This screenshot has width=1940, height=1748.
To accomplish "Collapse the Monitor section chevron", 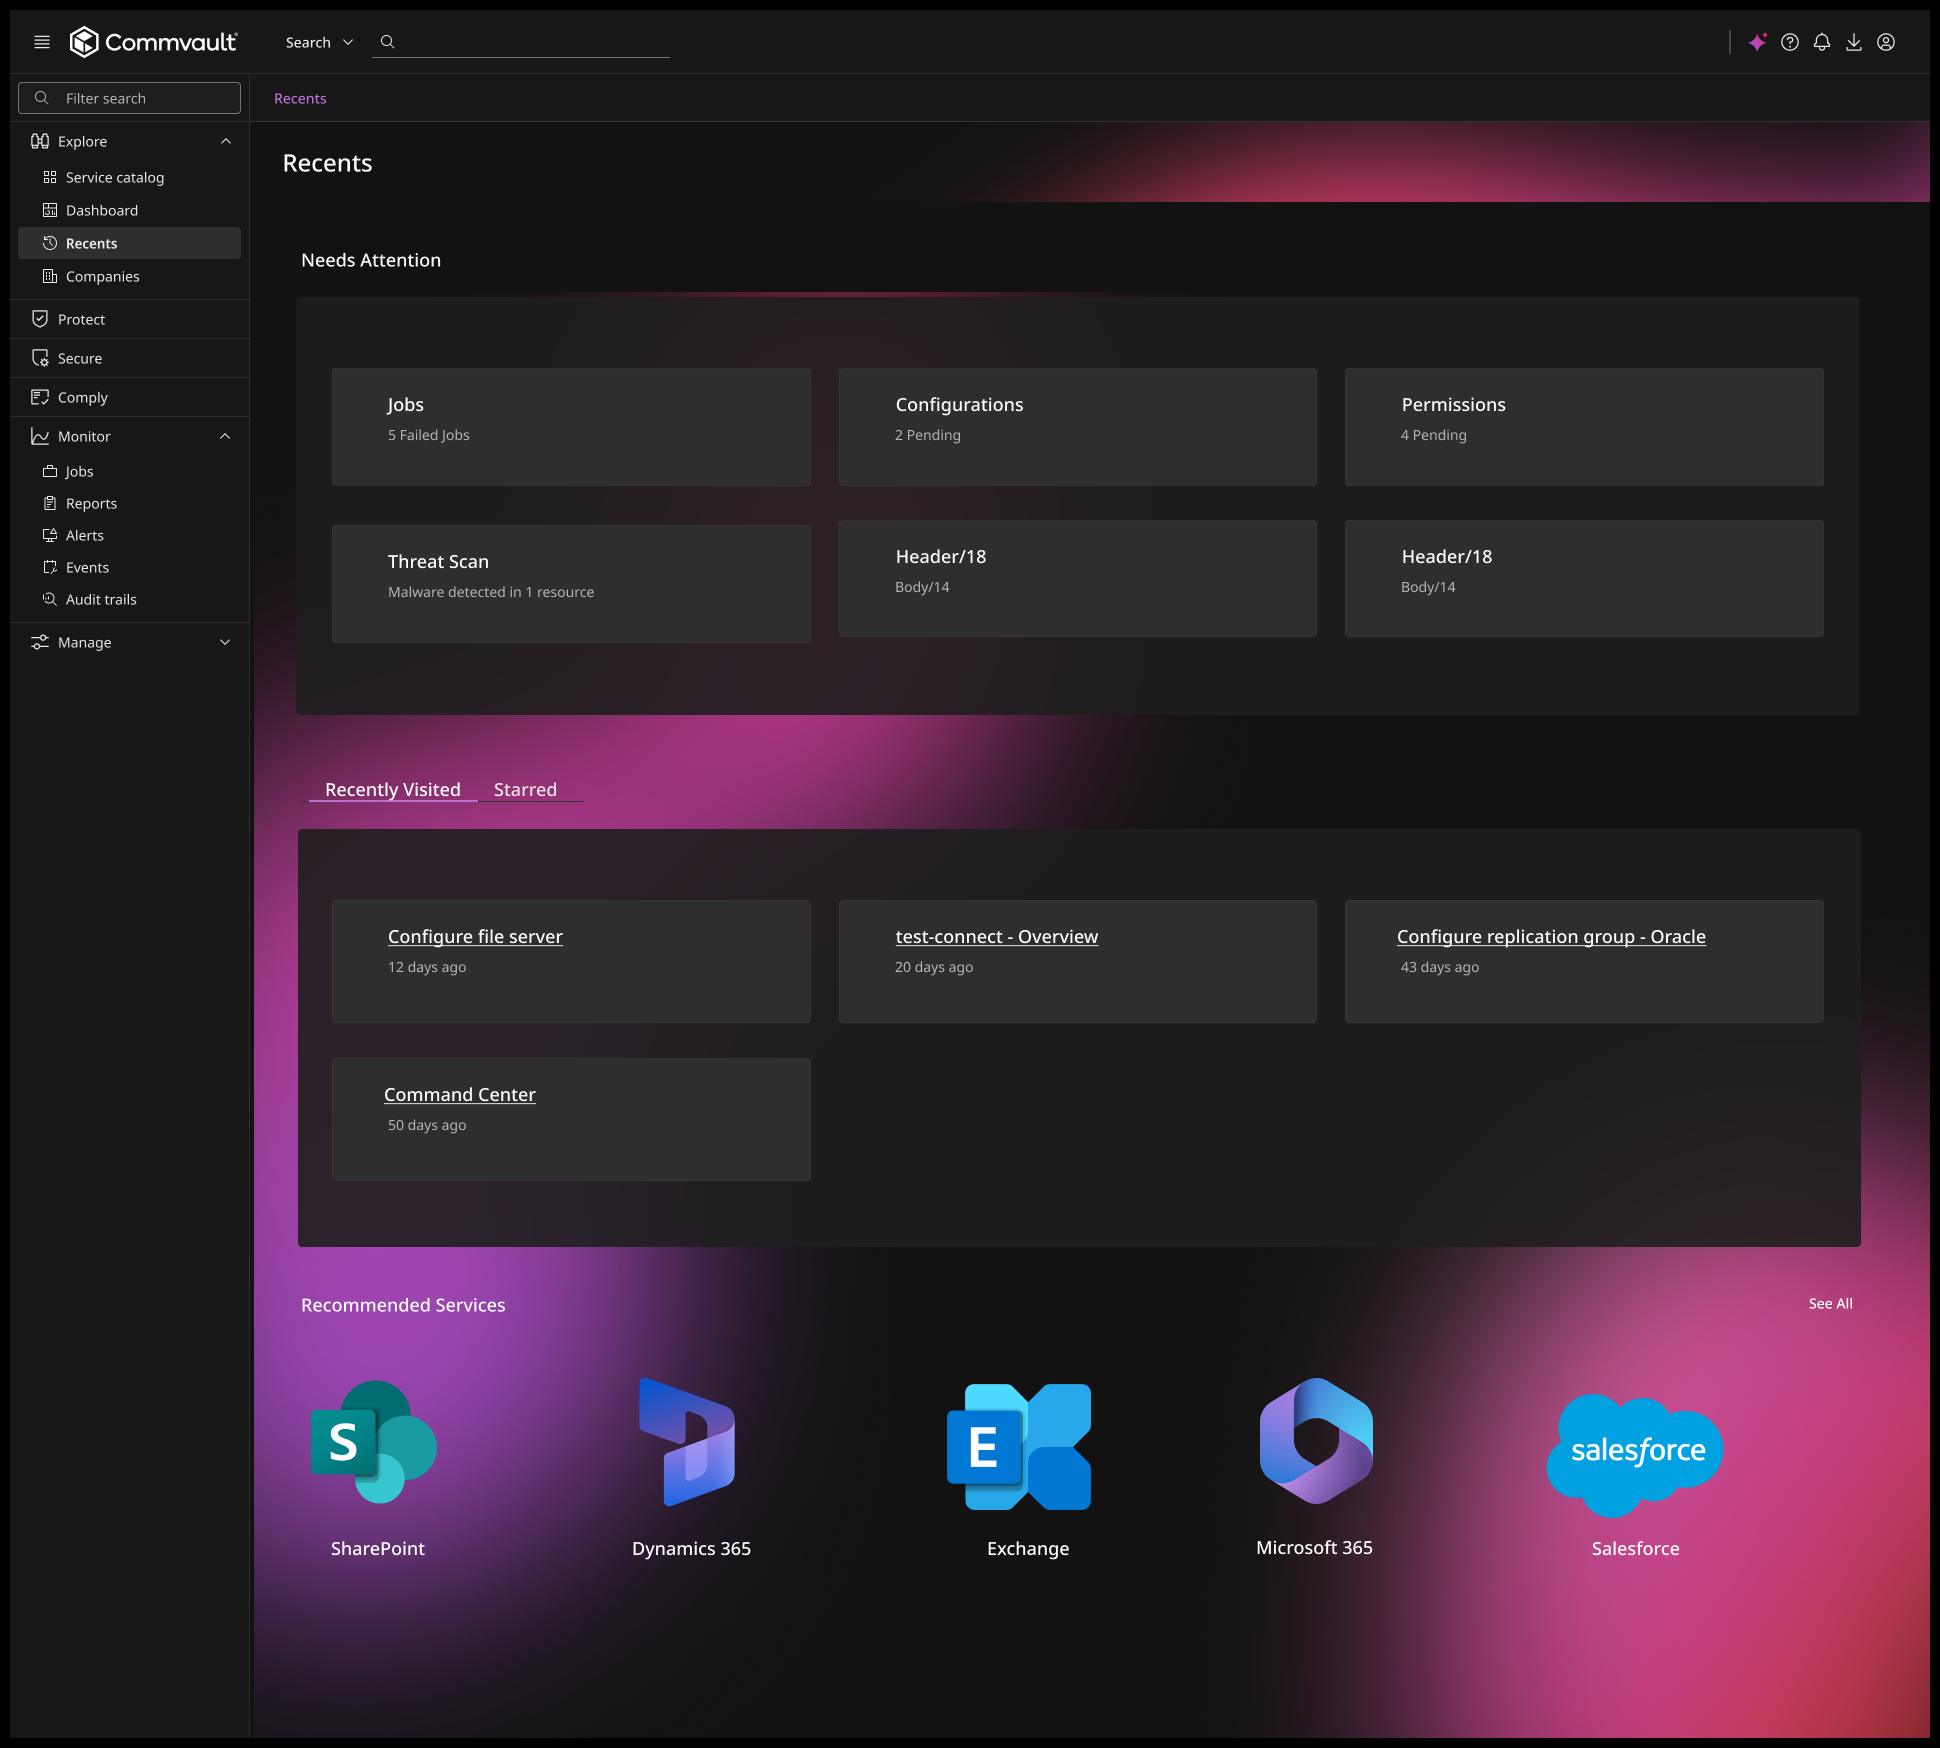I will pyautogui.click(x=225, y=436).
